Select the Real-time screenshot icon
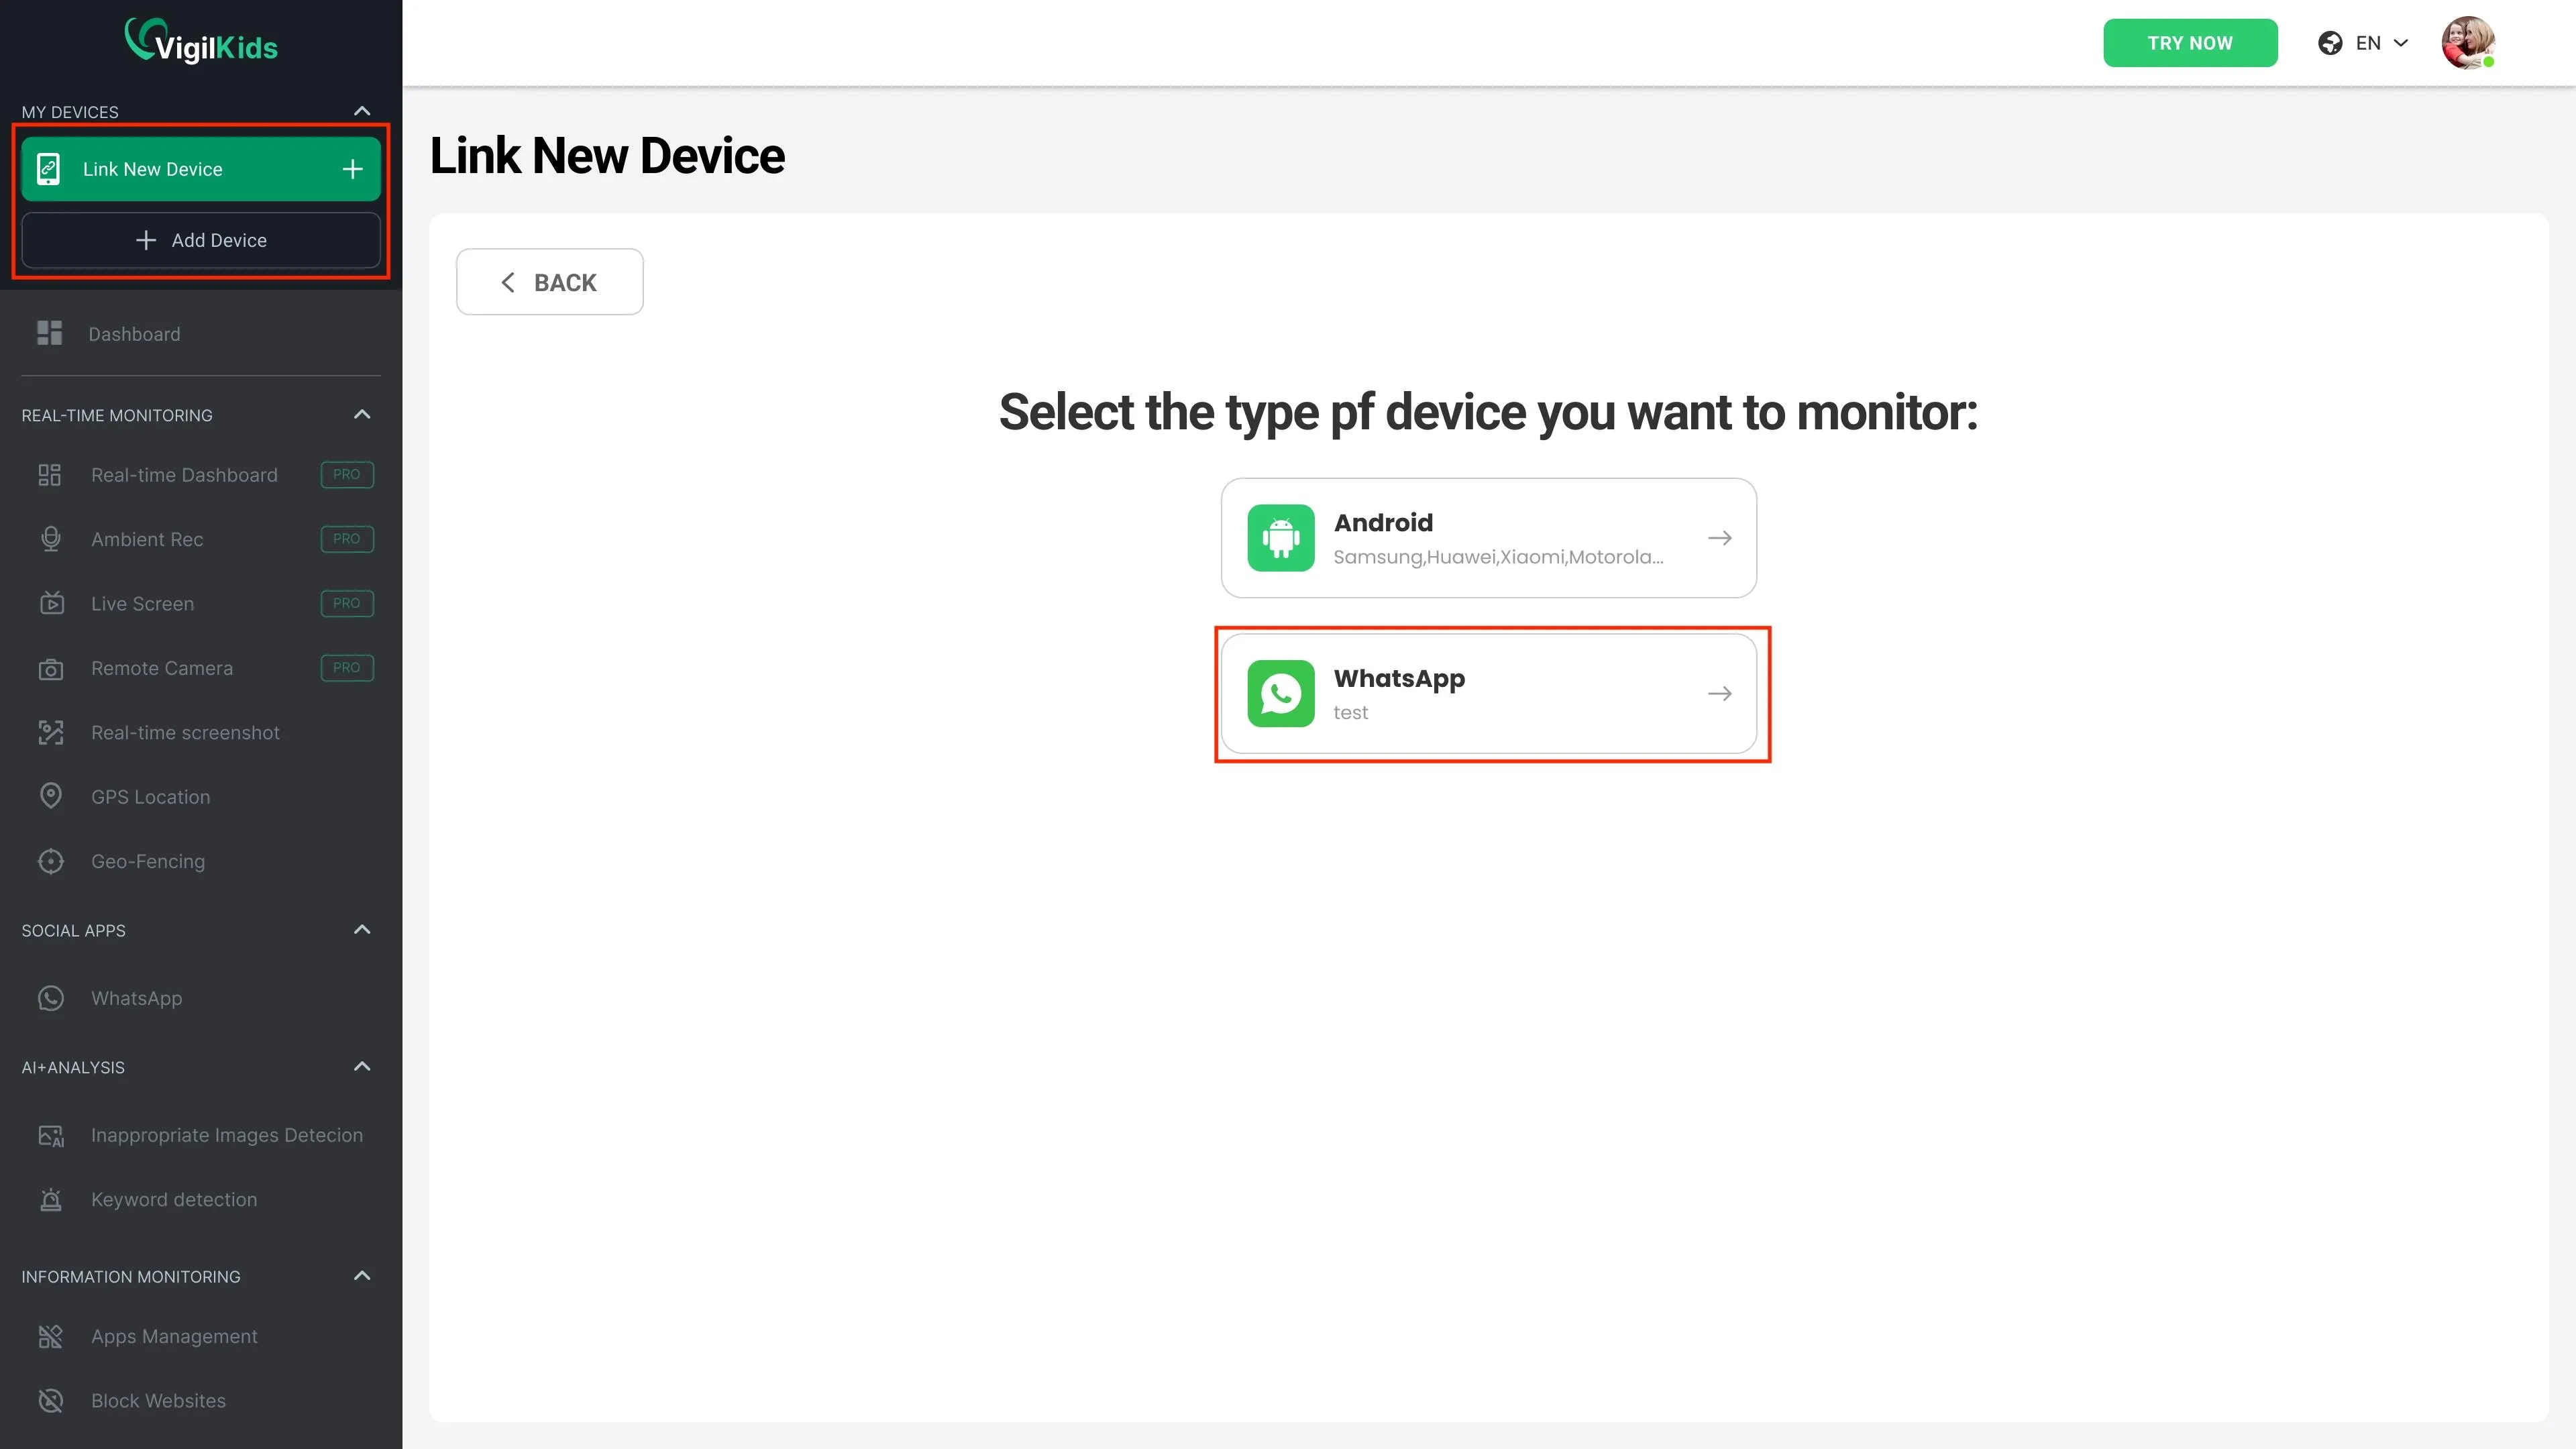Viewport: 2576px width, 1449px height. [50, 732]
